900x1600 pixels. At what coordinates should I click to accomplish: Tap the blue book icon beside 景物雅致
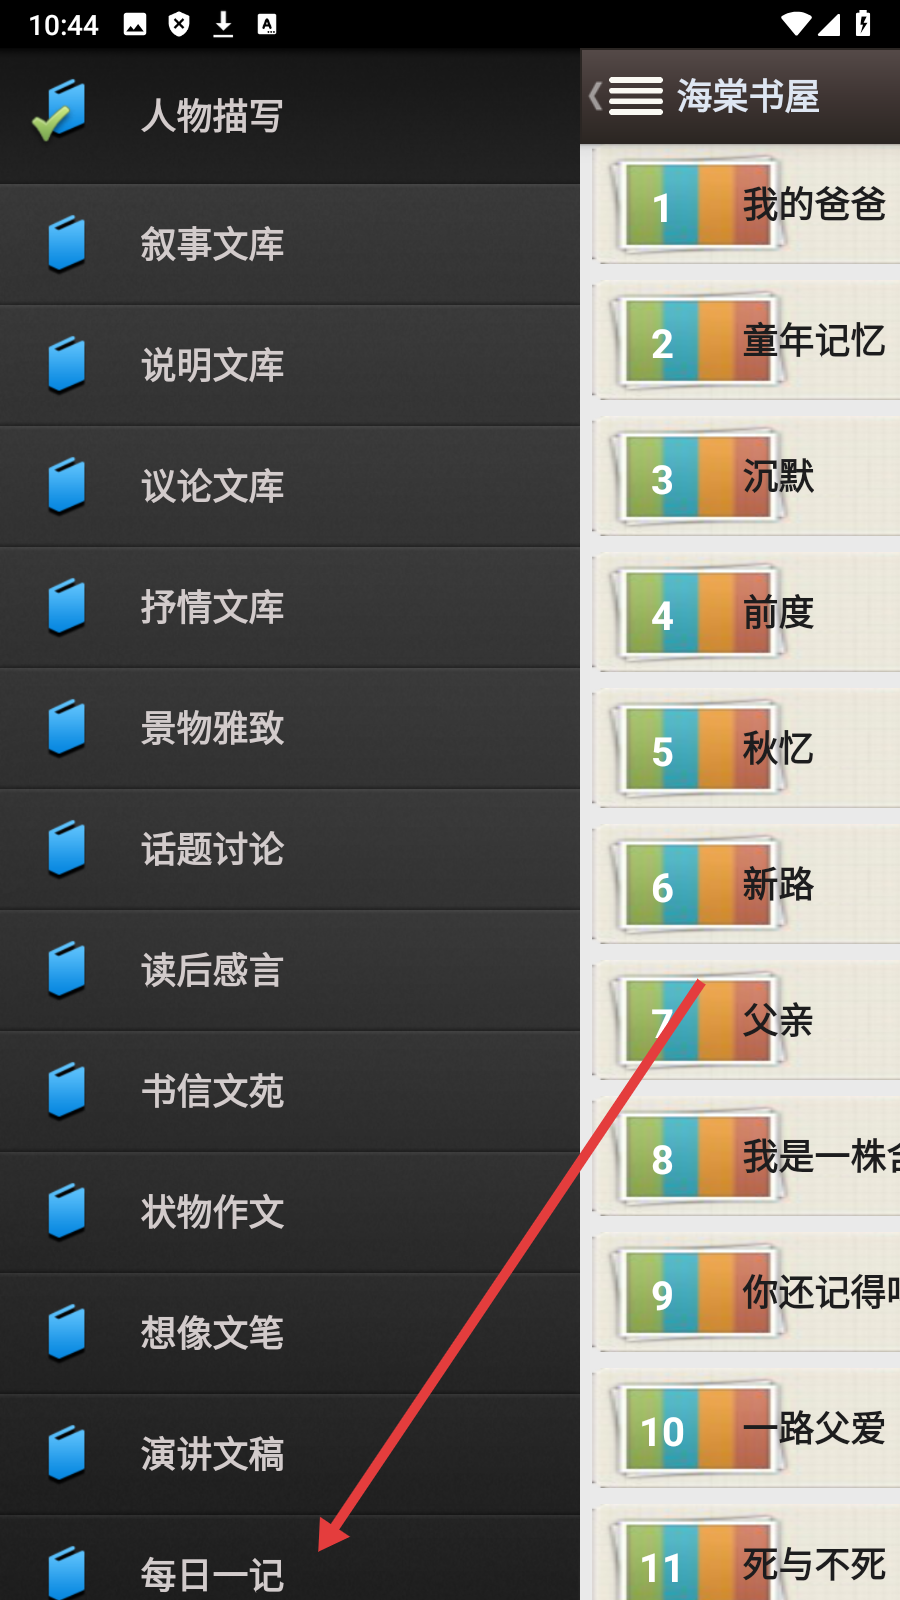pos(66,727)
